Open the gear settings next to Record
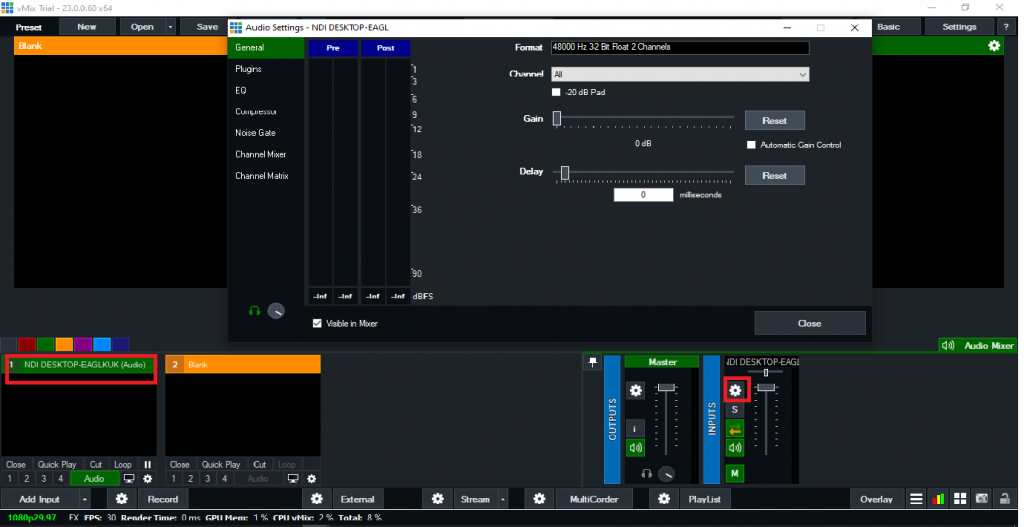1024x527 pixels. (121, 499)
